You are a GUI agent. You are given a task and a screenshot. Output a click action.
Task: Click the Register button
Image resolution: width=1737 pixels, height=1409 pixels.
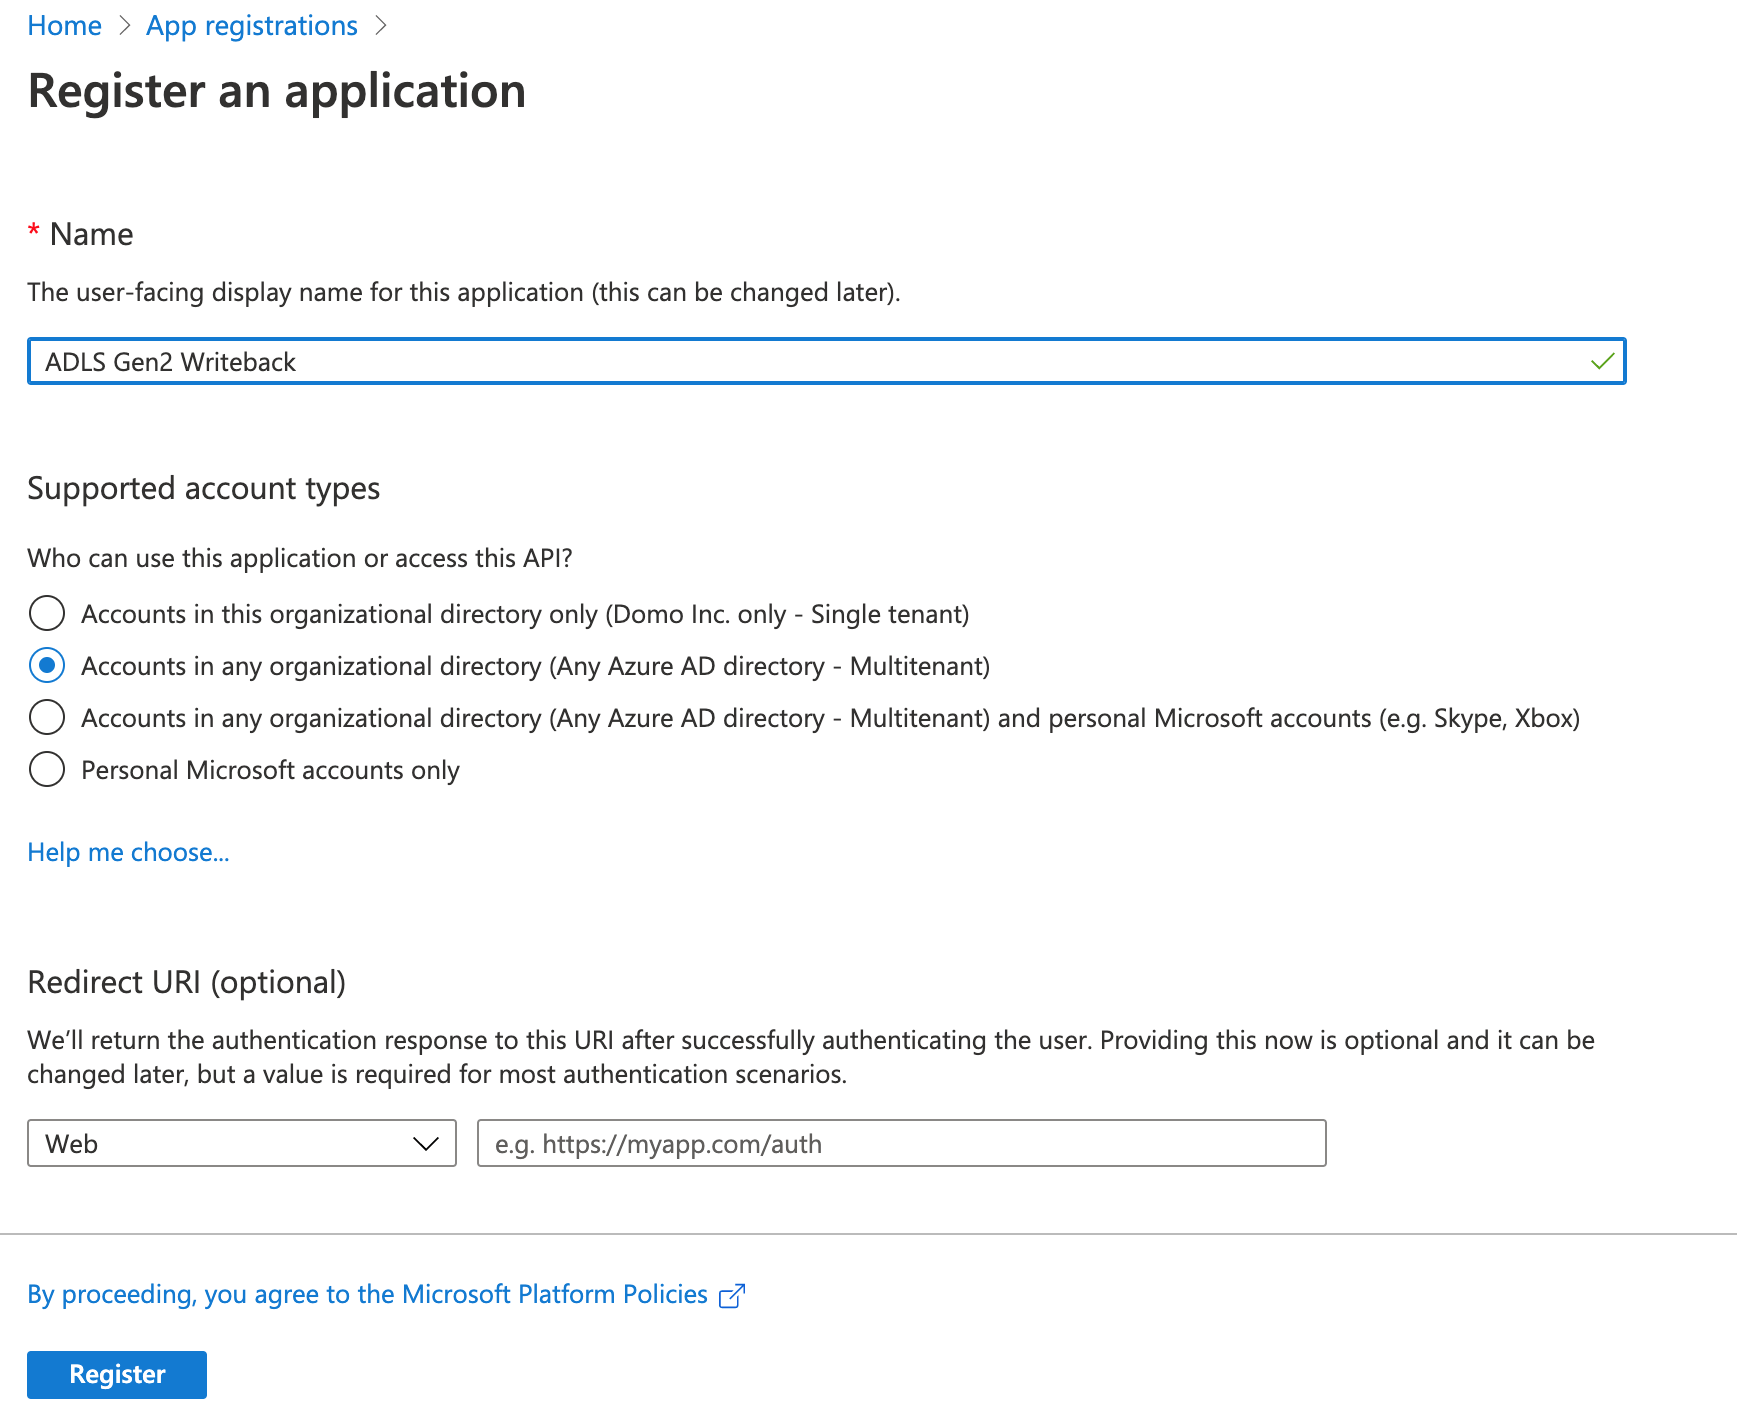(117, 1374)
